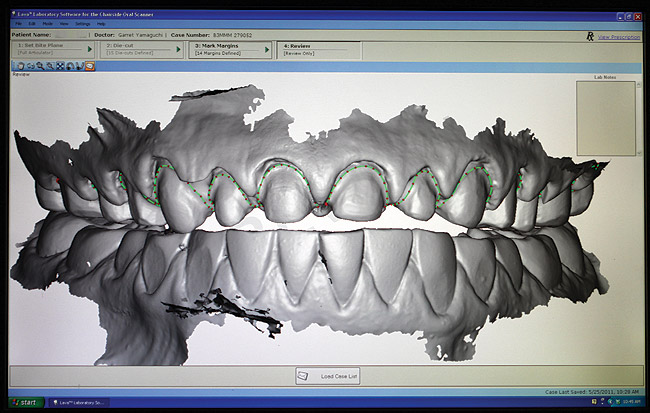Open the File menu
Viewport: 650px width, 413px height.
[x=17, y=23]
